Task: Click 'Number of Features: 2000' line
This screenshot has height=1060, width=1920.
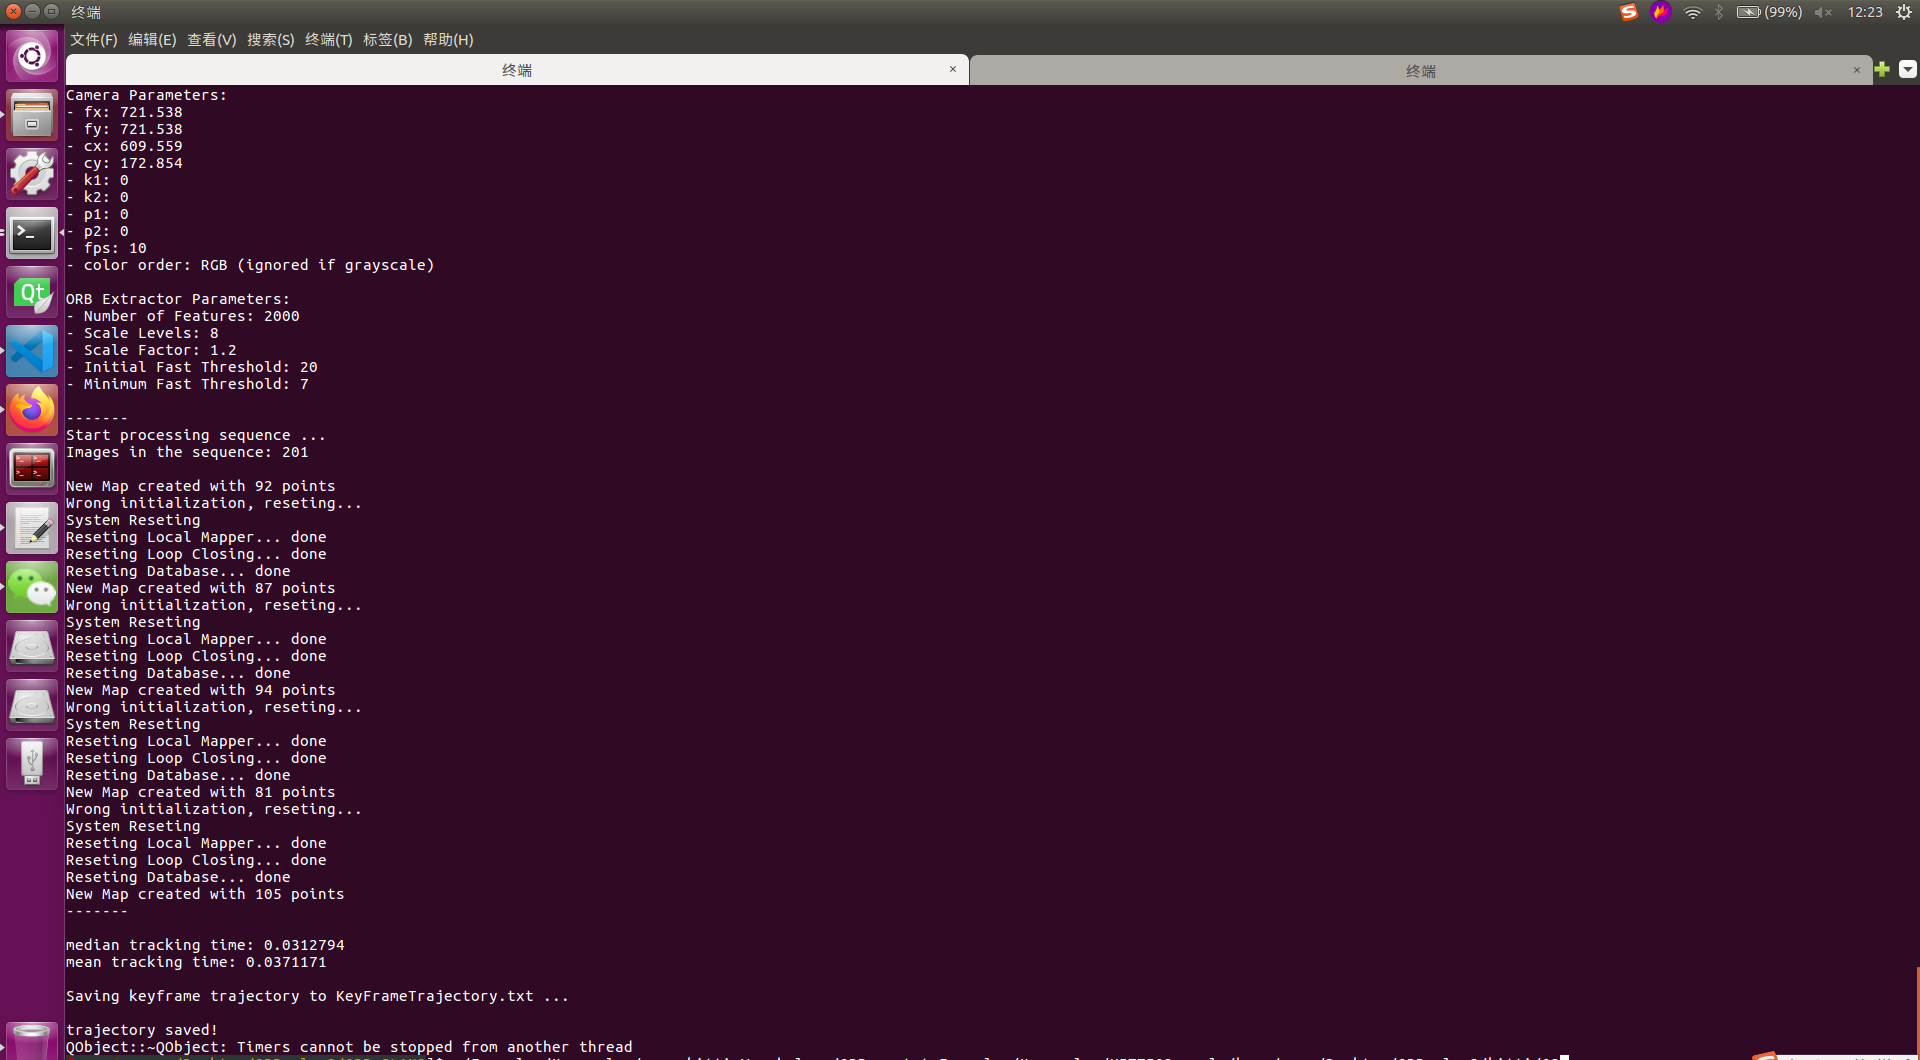Action: point(183,316)
